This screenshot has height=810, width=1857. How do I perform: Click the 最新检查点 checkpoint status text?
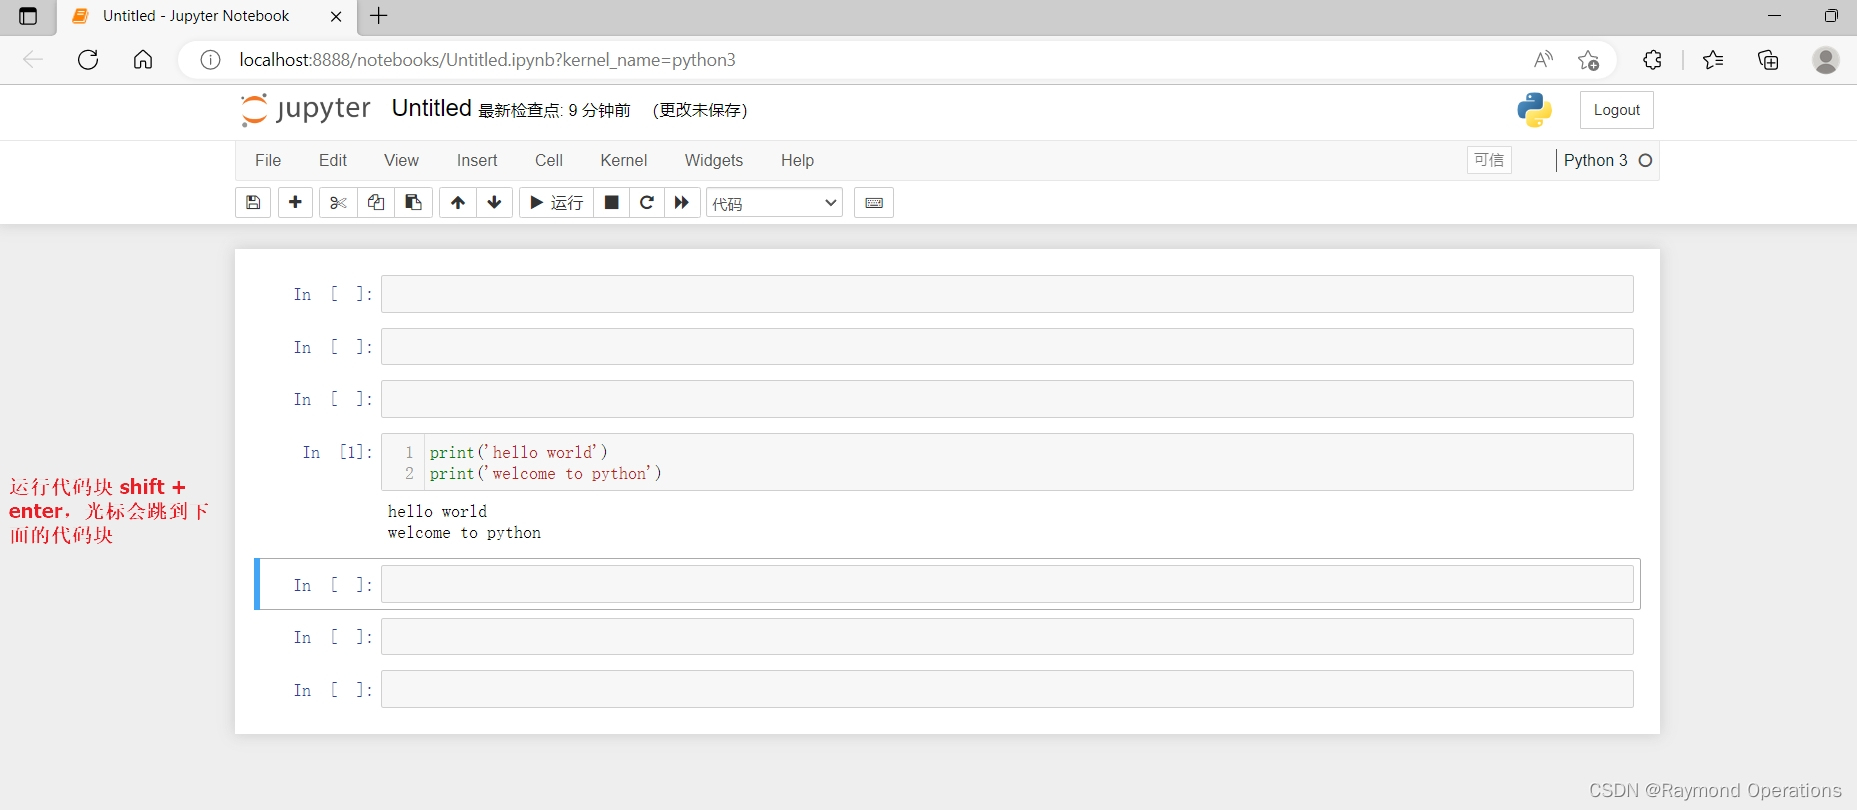[x=554, y=110]
